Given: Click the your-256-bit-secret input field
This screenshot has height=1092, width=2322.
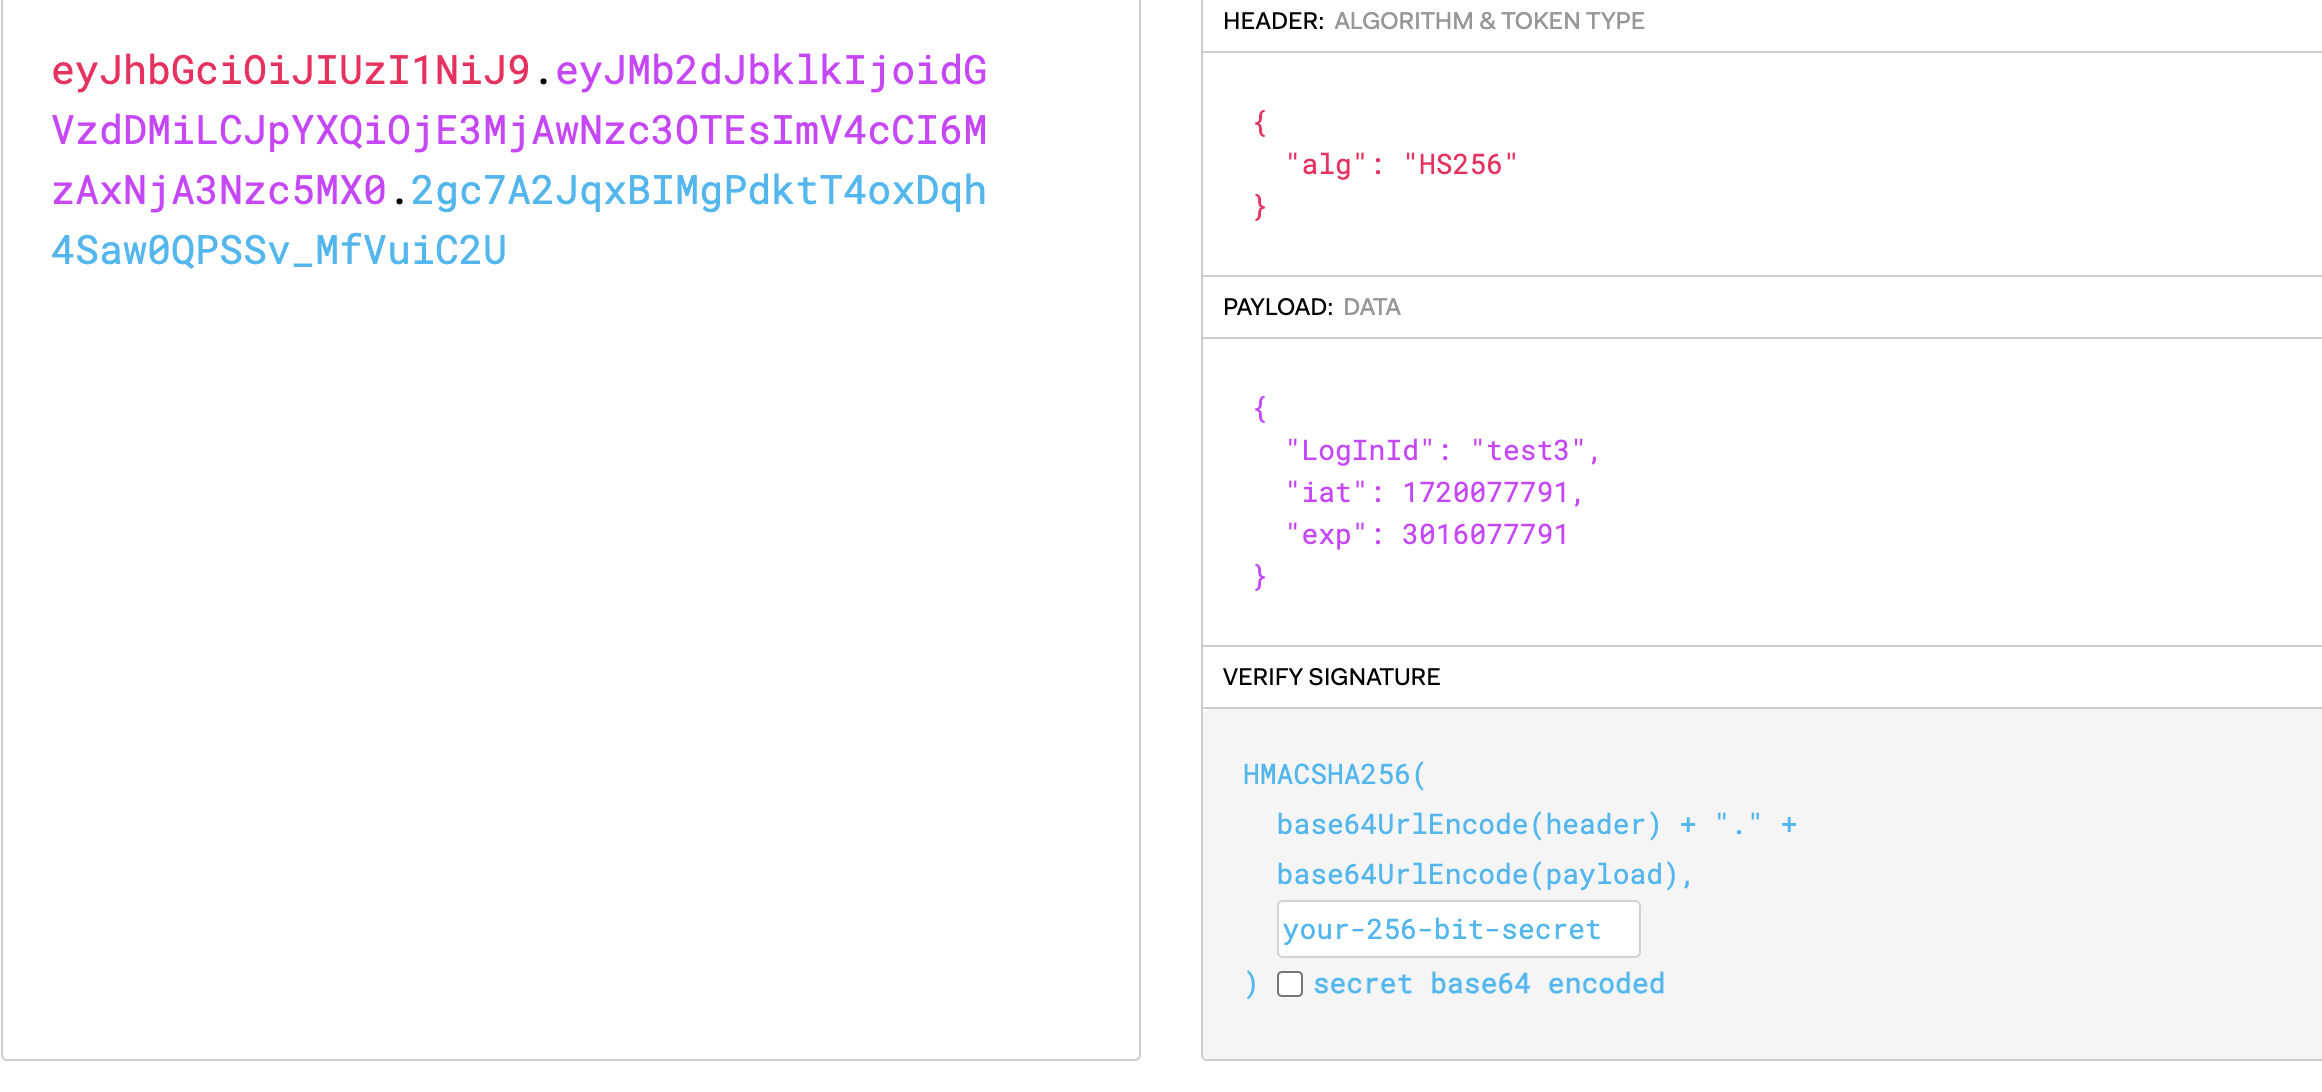Looking at the screenshot, I should [x=1457, y=929].
